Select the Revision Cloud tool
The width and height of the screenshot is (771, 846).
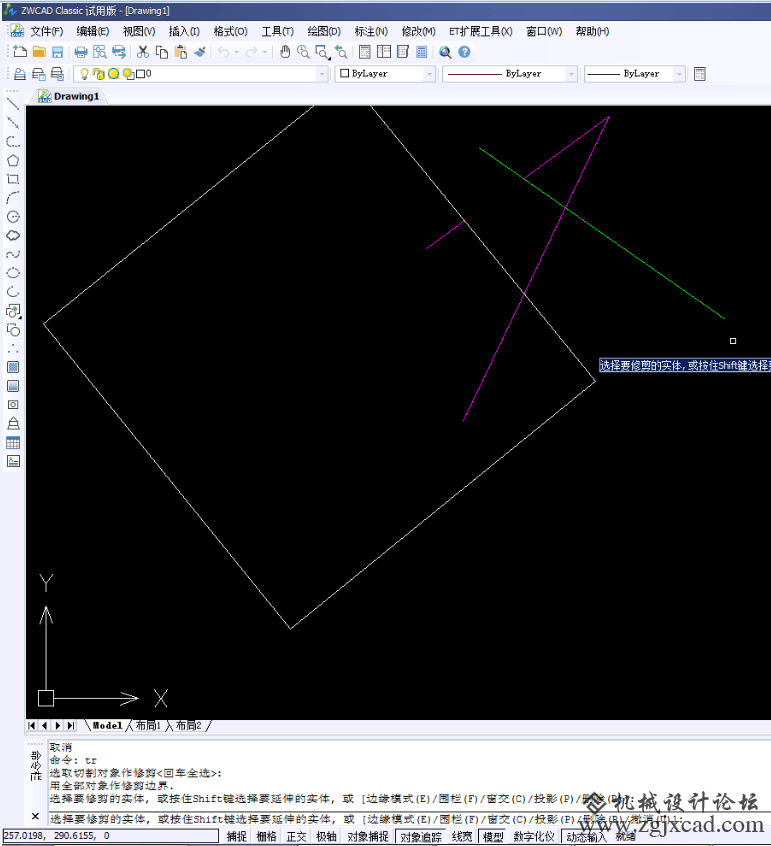pos(13,235)
